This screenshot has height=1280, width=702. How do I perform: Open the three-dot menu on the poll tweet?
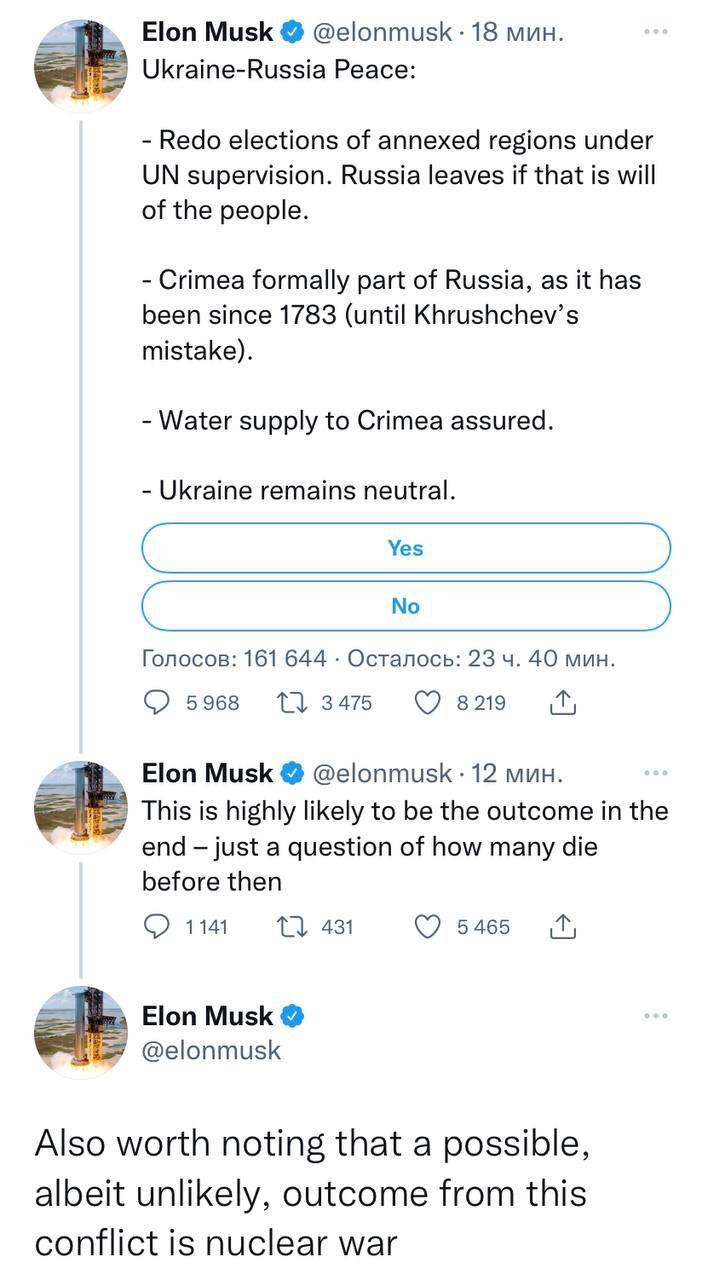pyautogui.click(x=656, y=31)
